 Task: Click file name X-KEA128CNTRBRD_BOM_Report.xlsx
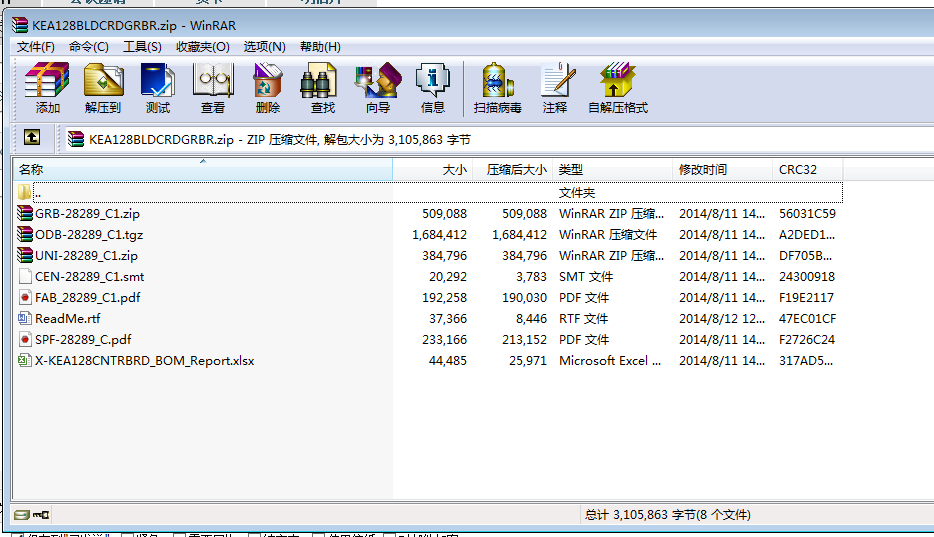point(145,361)
